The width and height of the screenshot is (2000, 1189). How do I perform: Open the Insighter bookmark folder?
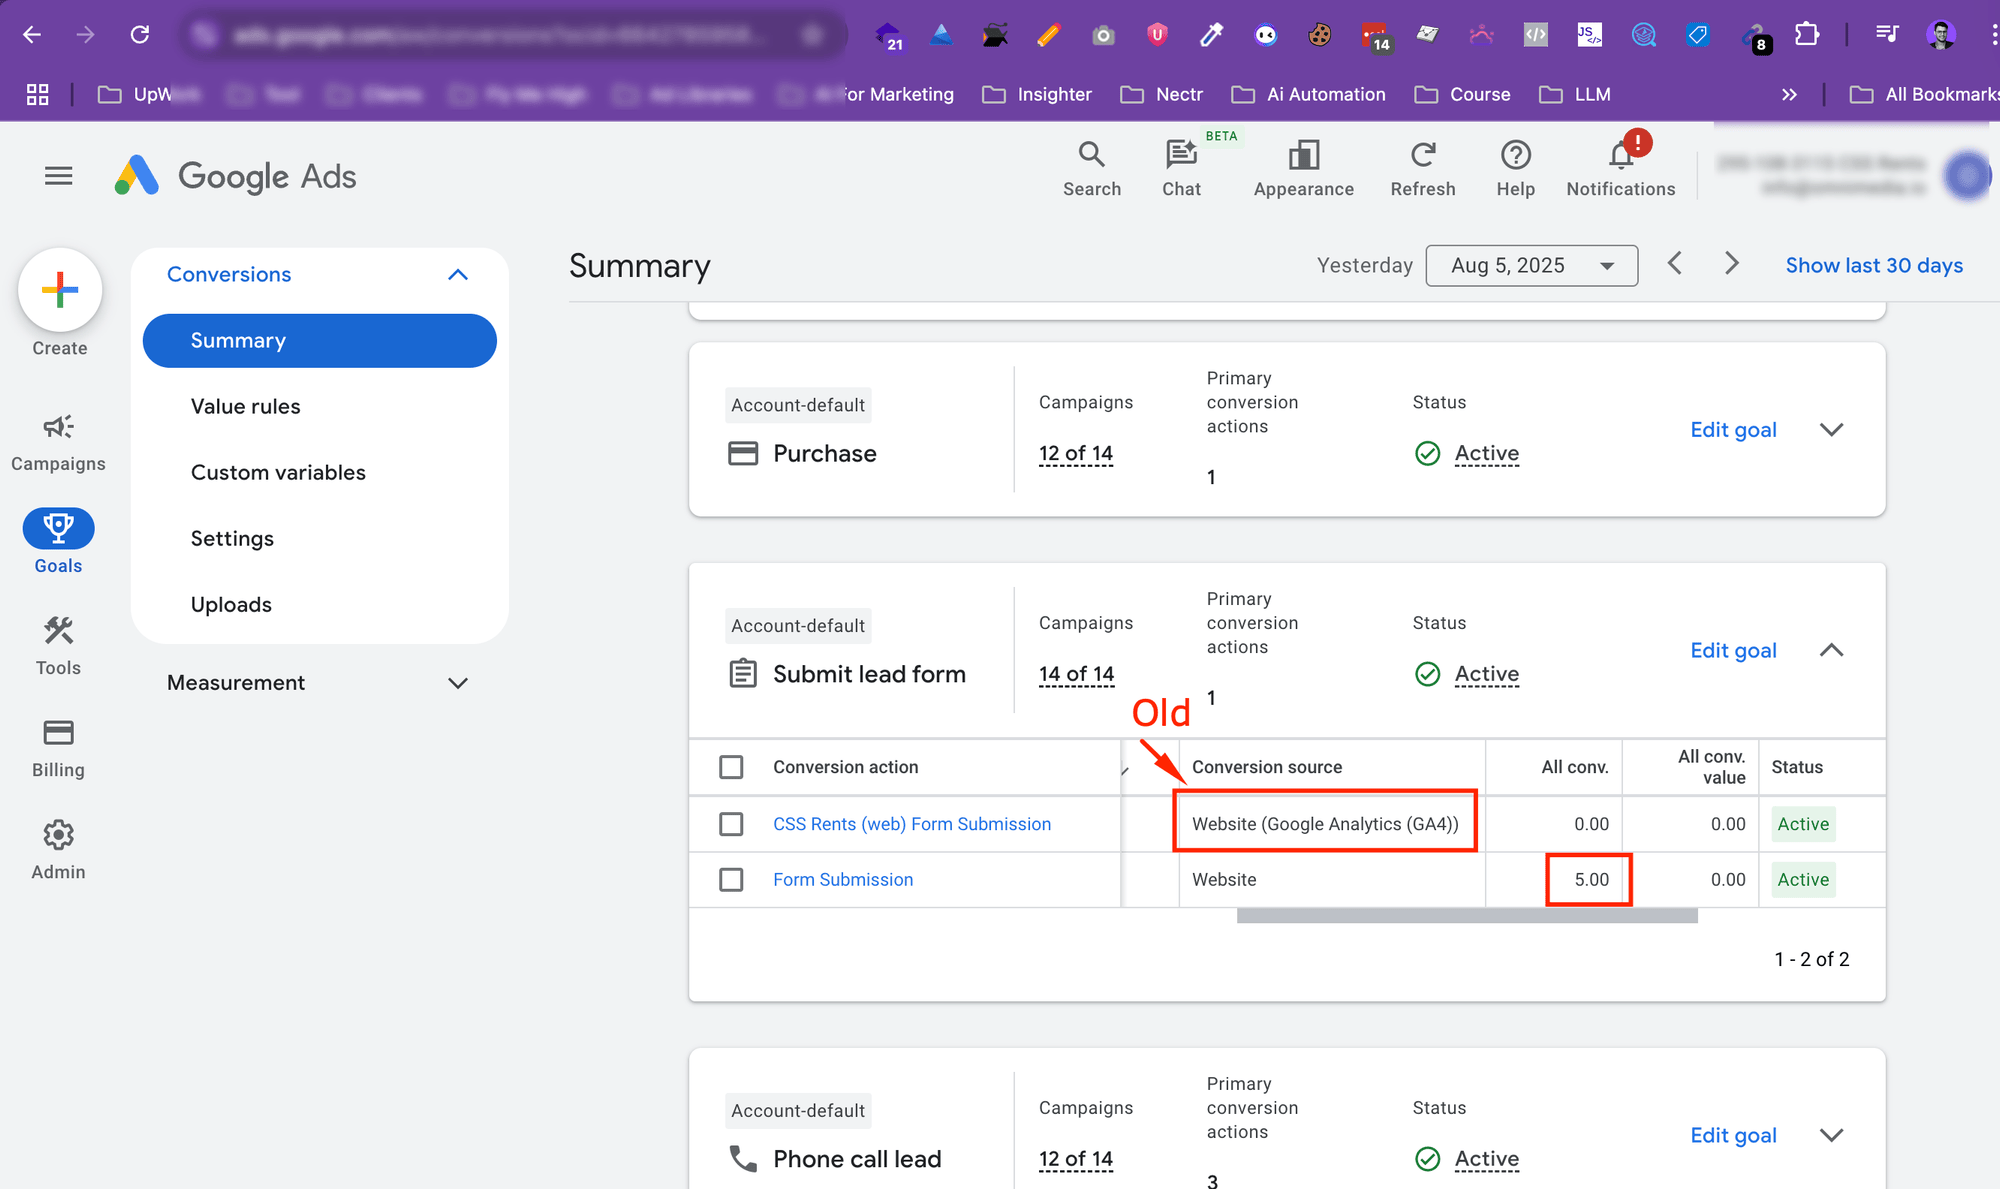pos(1037,94)
